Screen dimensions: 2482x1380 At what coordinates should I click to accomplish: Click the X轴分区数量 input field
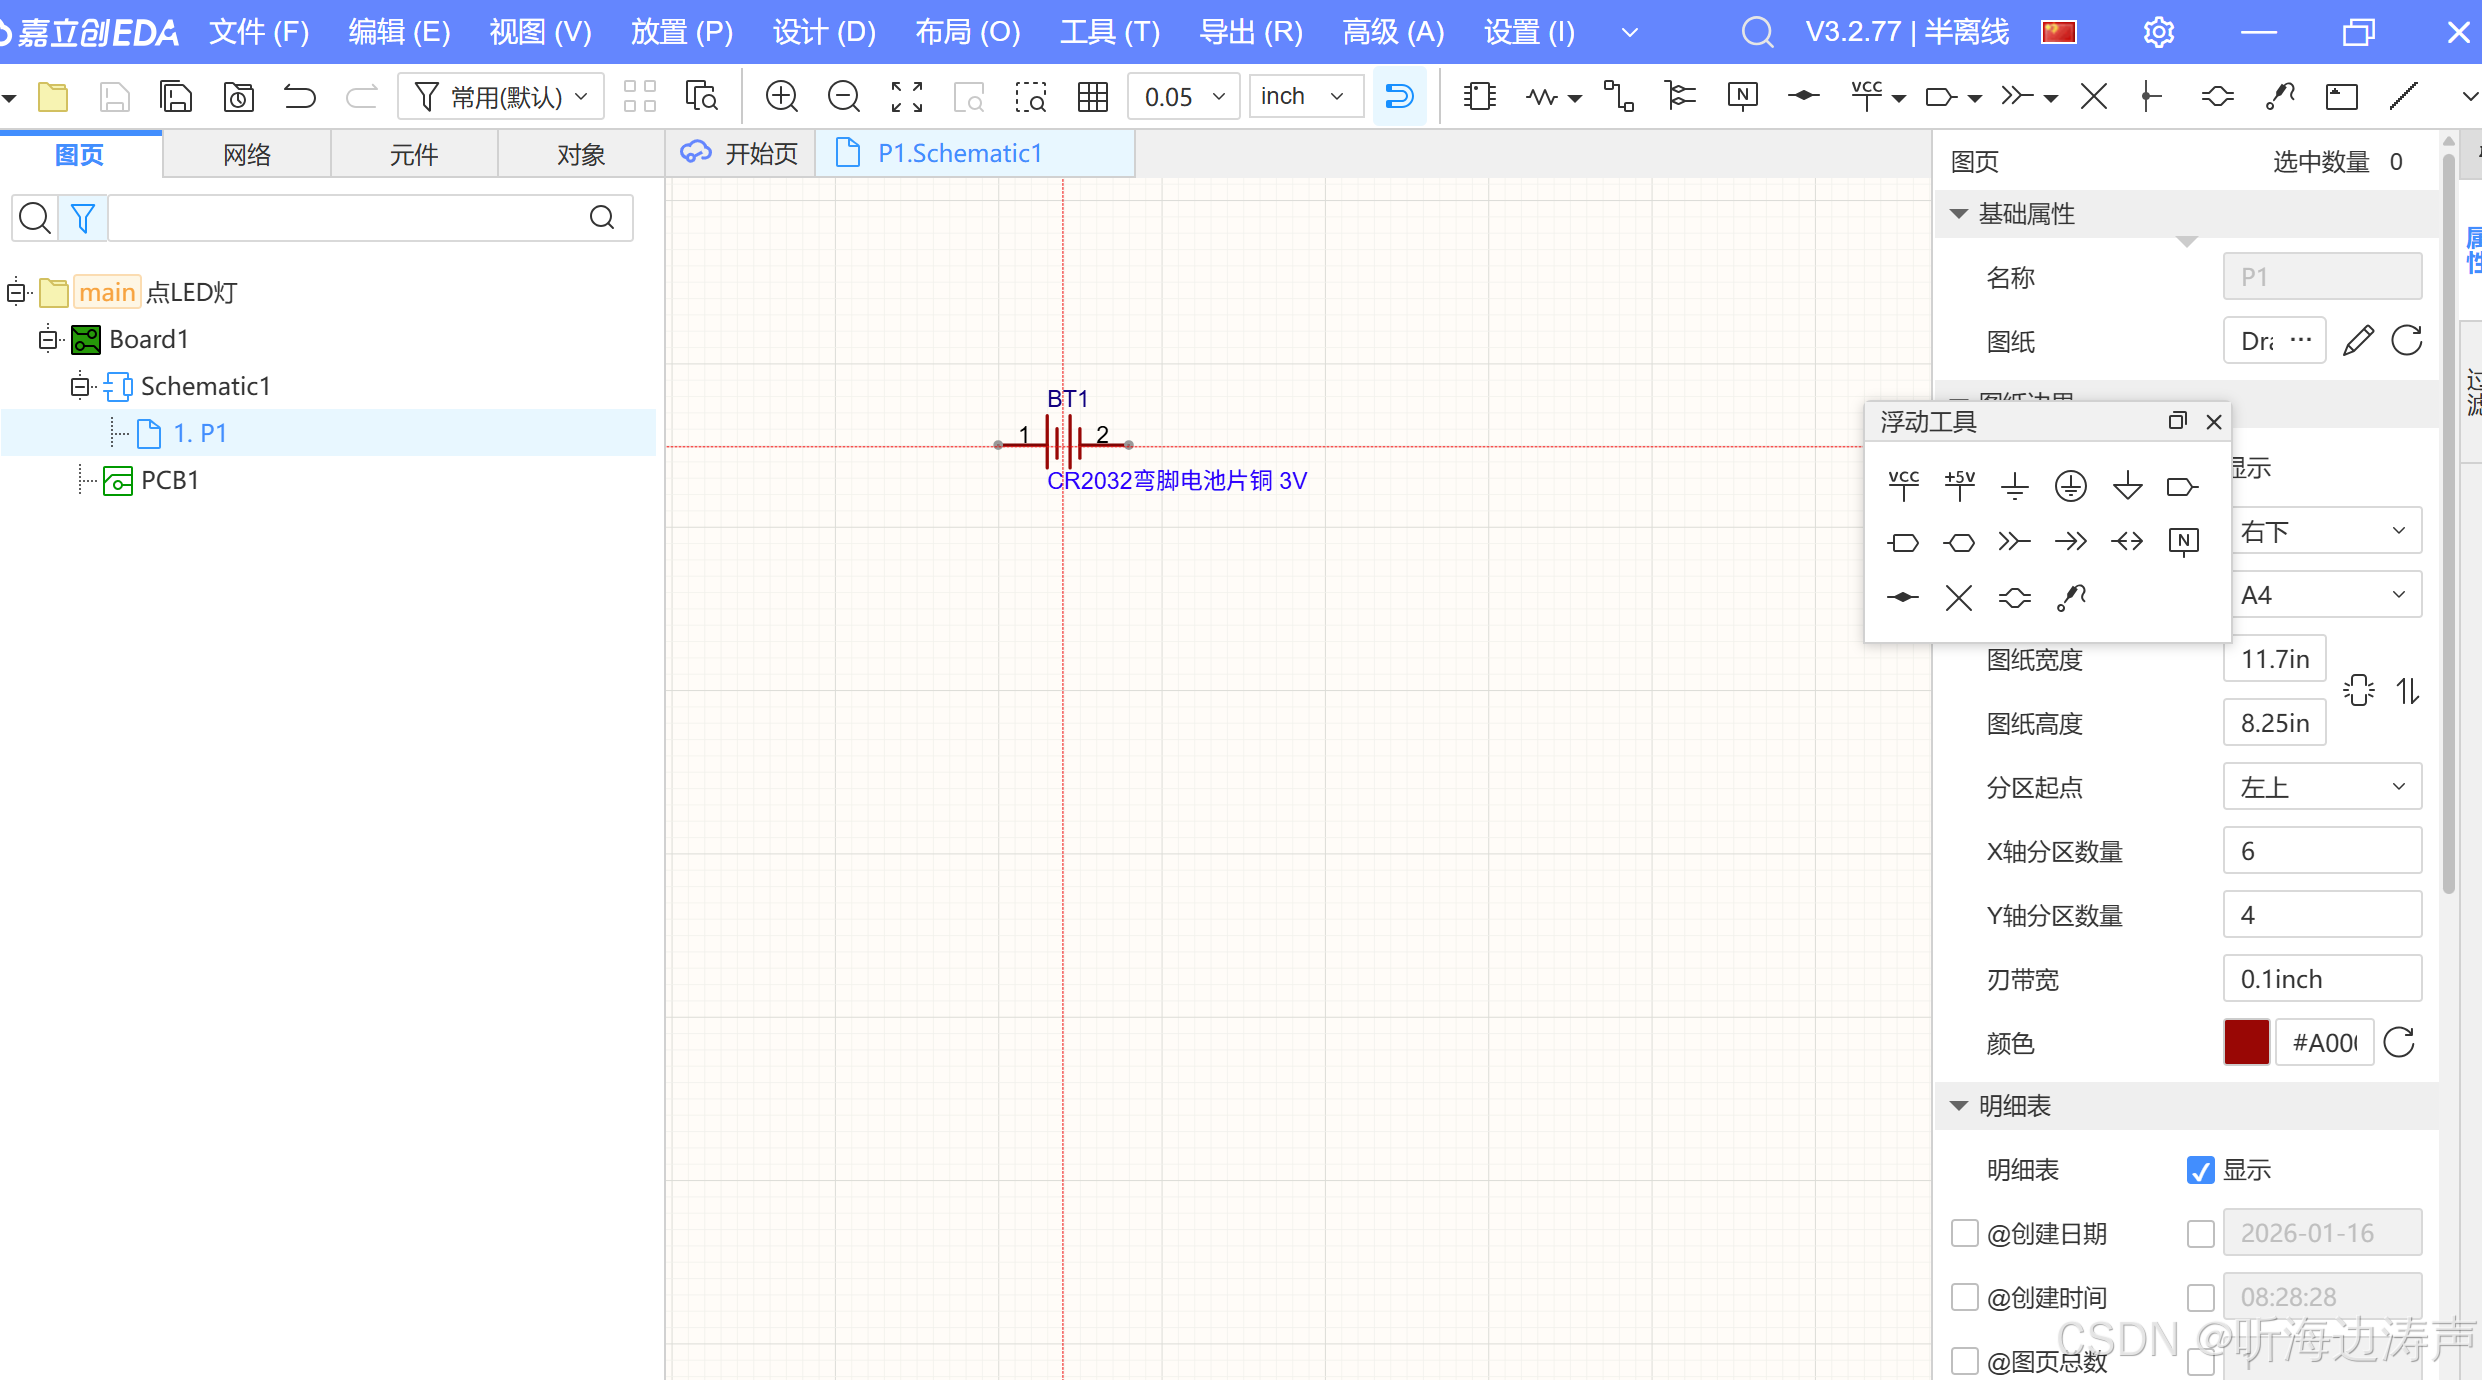tap(2321, 851)
